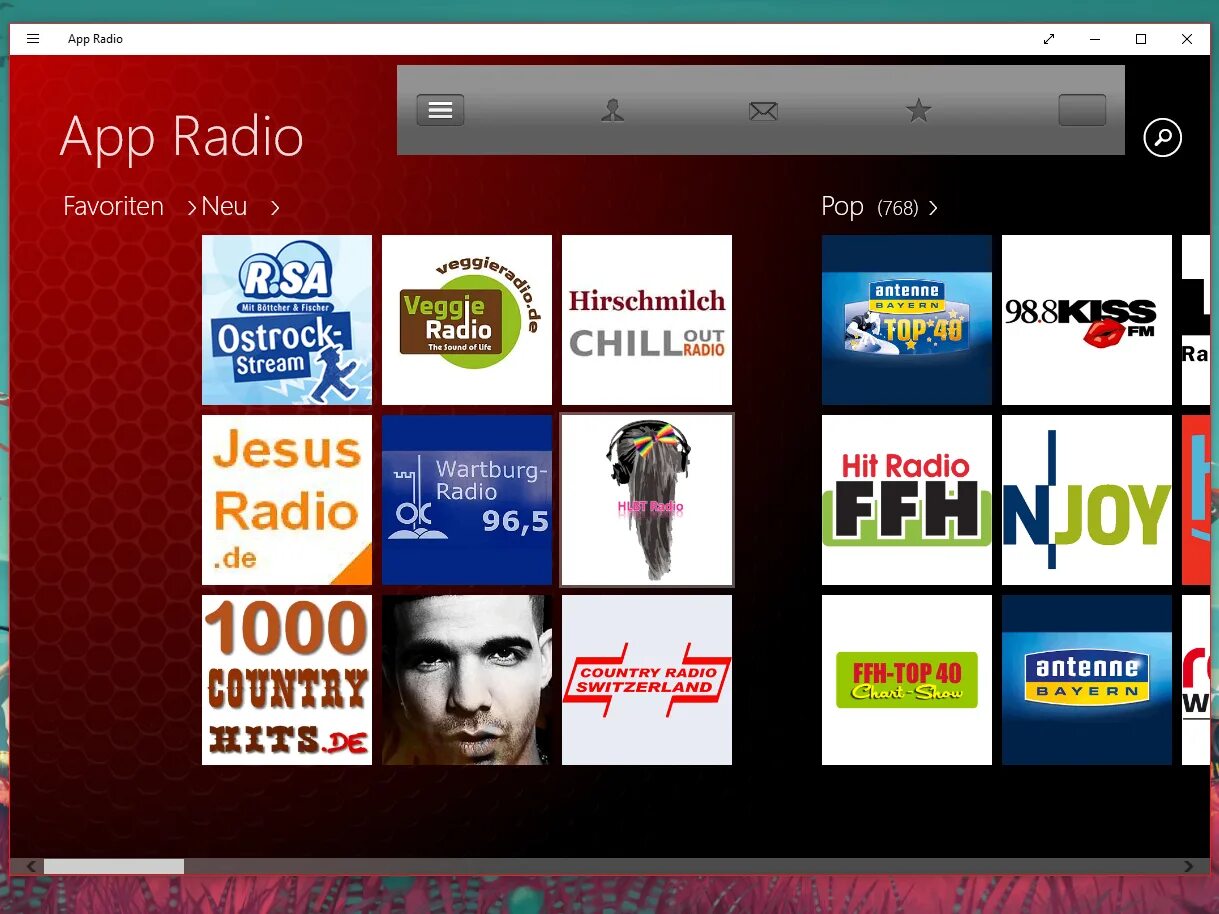The width and height of the screenshot is (1219, 914).
Task: Select the 98.8 KISS FM tile
Action: click(x=1087, y=320)
